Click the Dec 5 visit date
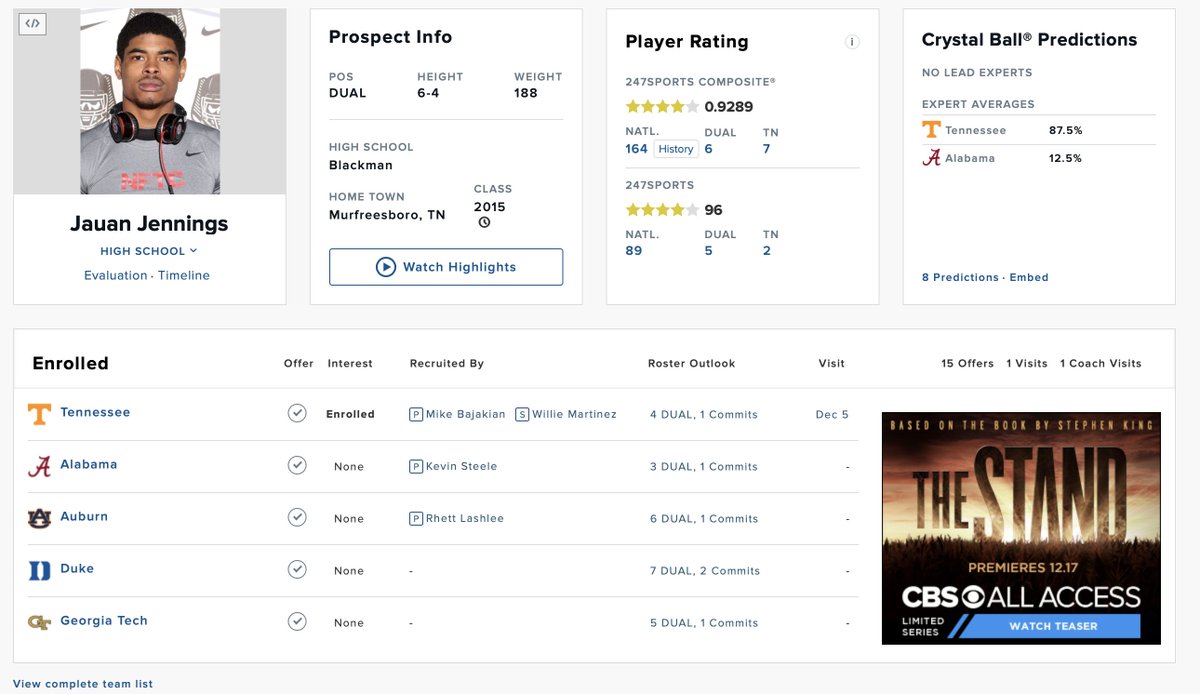The width and height of the screenshot is (1200, 694). click(x=832, y=414)
